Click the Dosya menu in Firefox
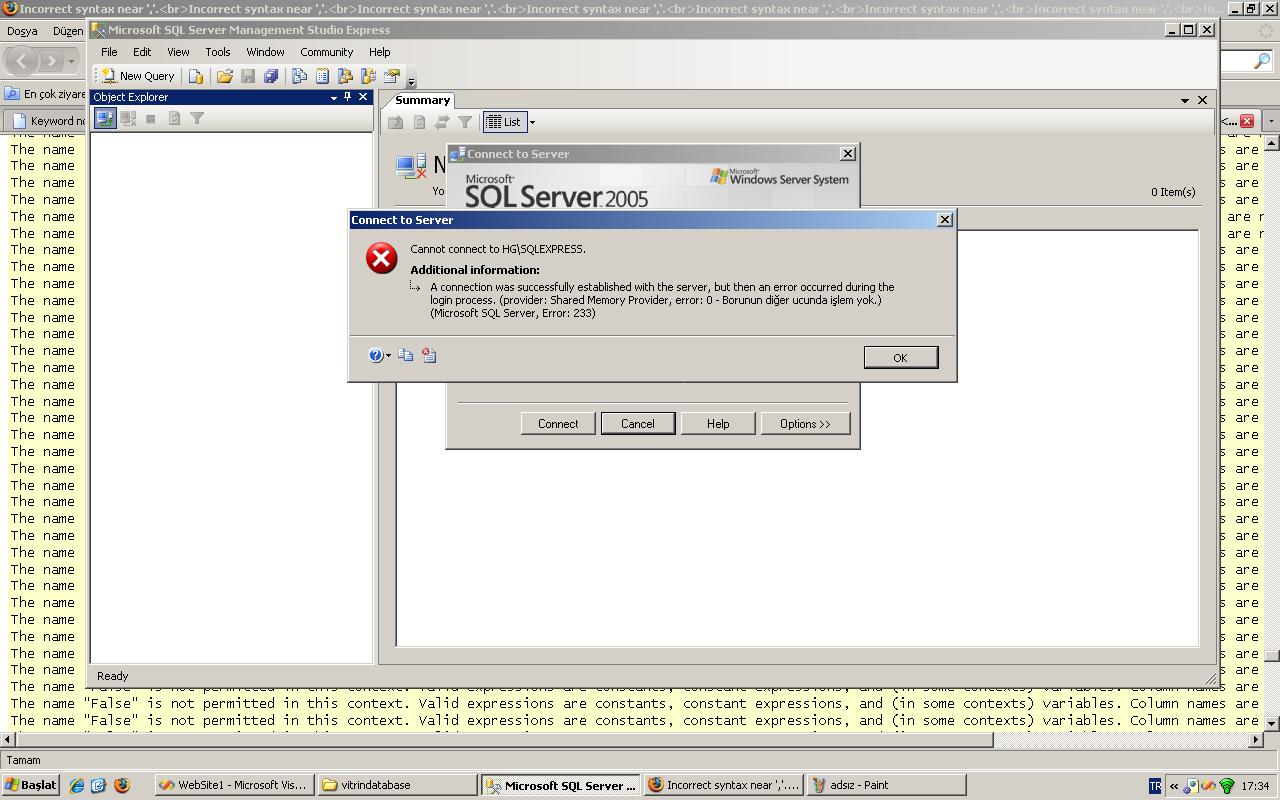This screenshot has width=1280, height=800. tap(22, 31)
